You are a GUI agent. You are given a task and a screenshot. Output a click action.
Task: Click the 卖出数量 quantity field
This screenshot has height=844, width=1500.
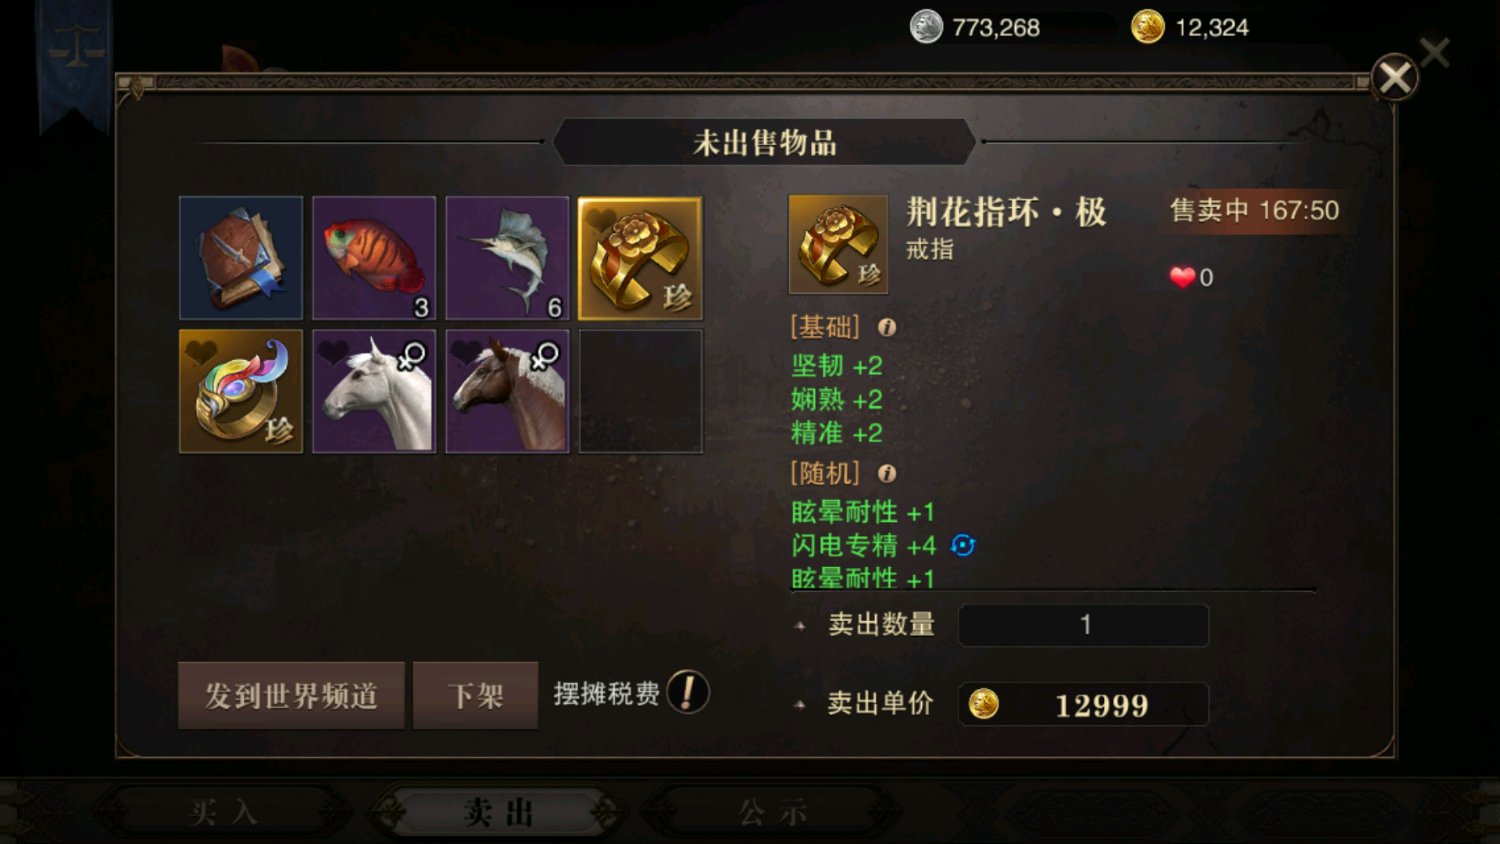click(x=1084, y=625)
